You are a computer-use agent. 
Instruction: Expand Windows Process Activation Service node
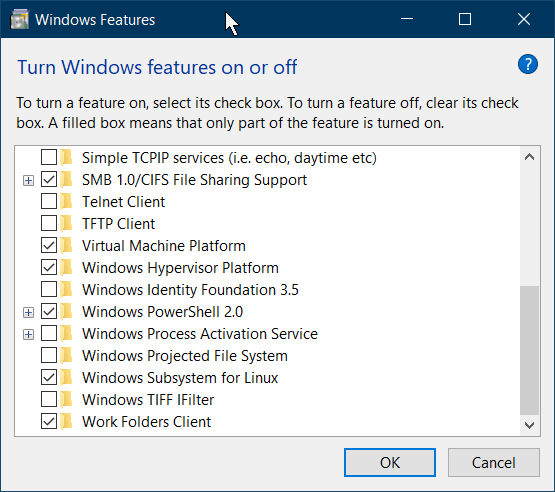[28, 334]
